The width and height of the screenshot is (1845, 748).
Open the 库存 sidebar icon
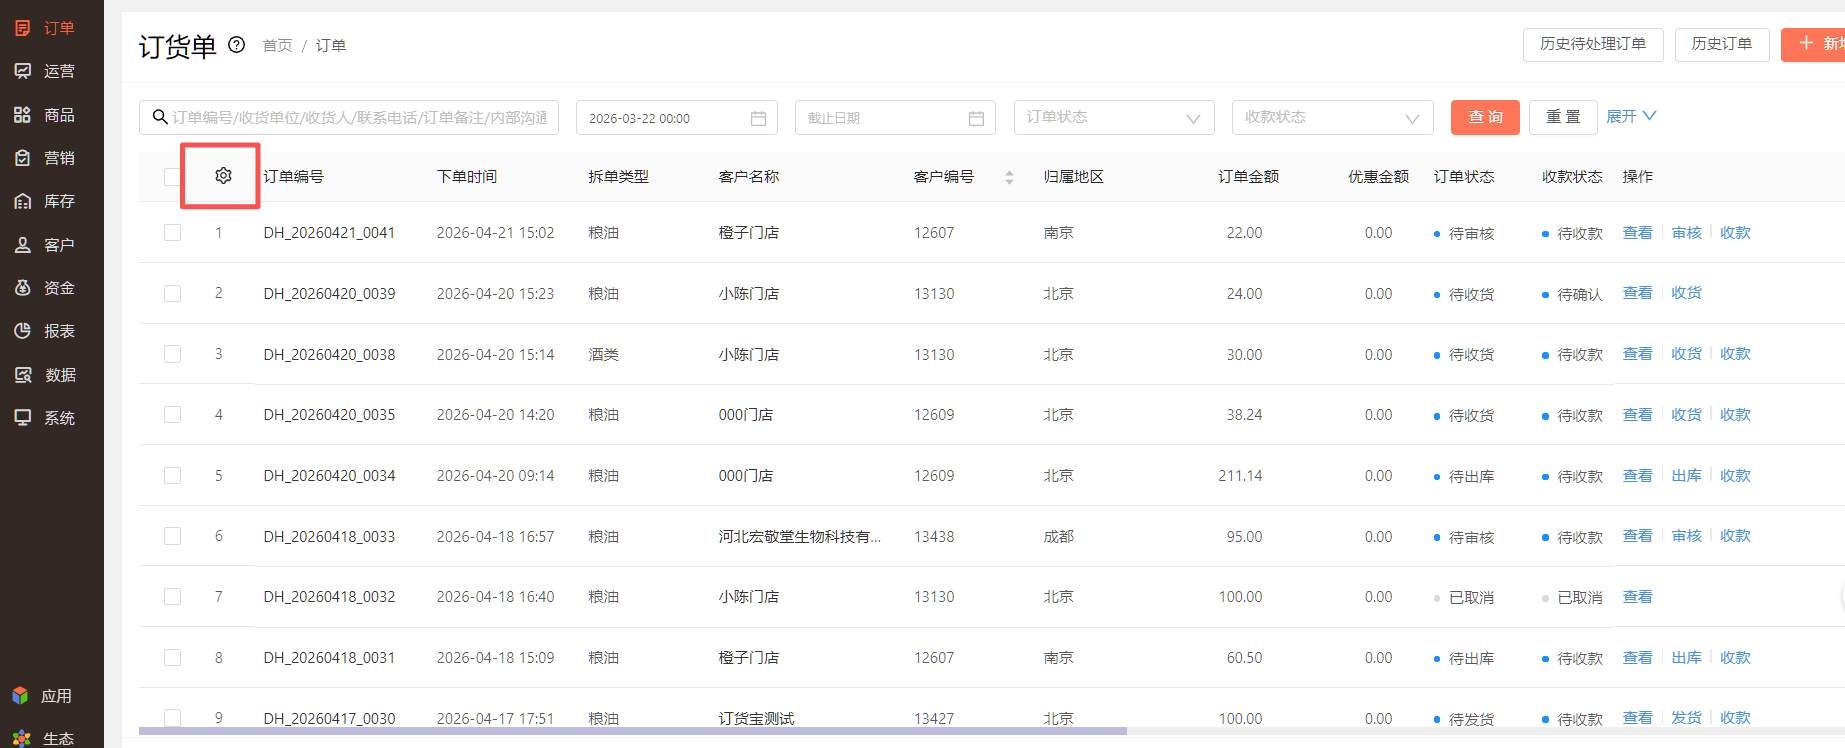click(22, 201)
